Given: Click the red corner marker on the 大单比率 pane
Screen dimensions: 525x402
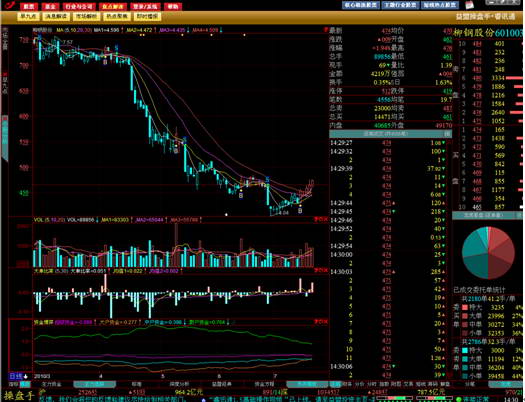Looking at the screenshot, I should (320, 270).
